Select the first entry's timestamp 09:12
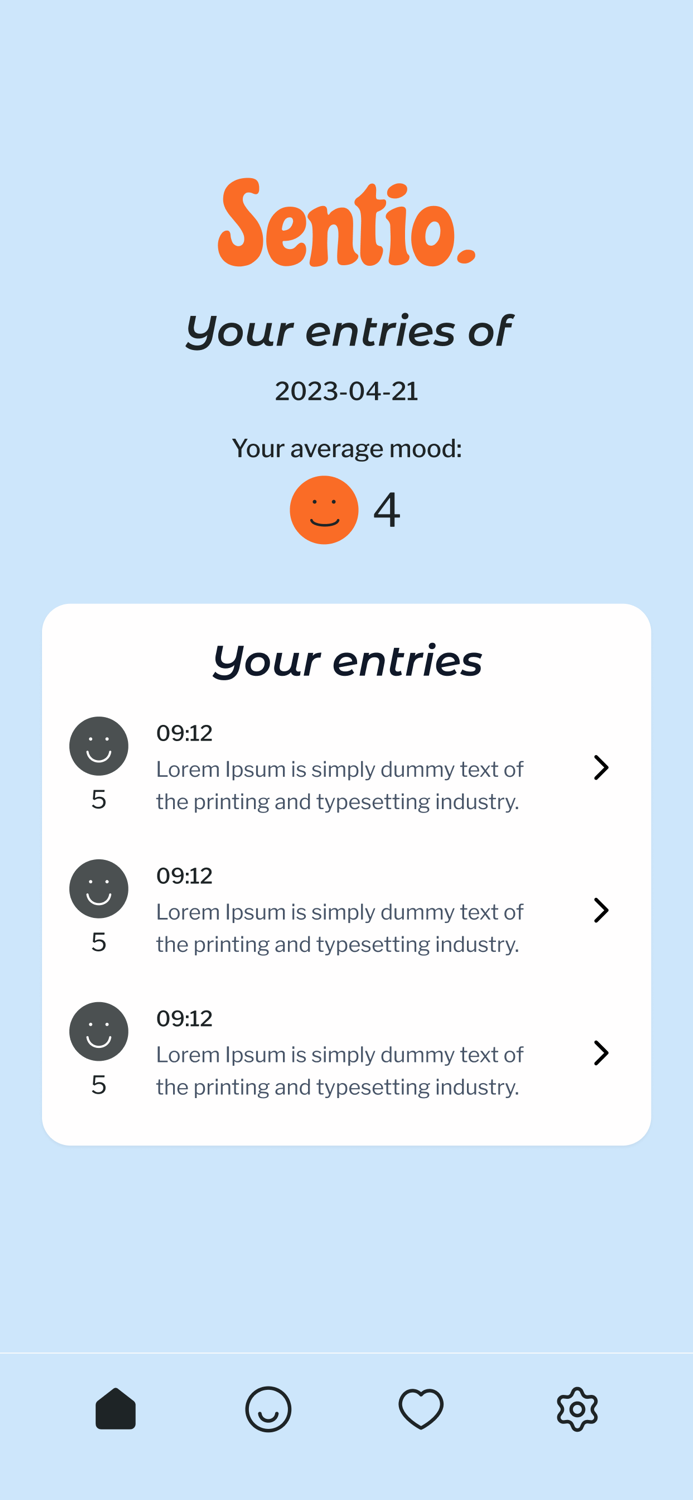The height and width of the screenshot is (1500, 693). pyautogui.click(x=184, y=733)
